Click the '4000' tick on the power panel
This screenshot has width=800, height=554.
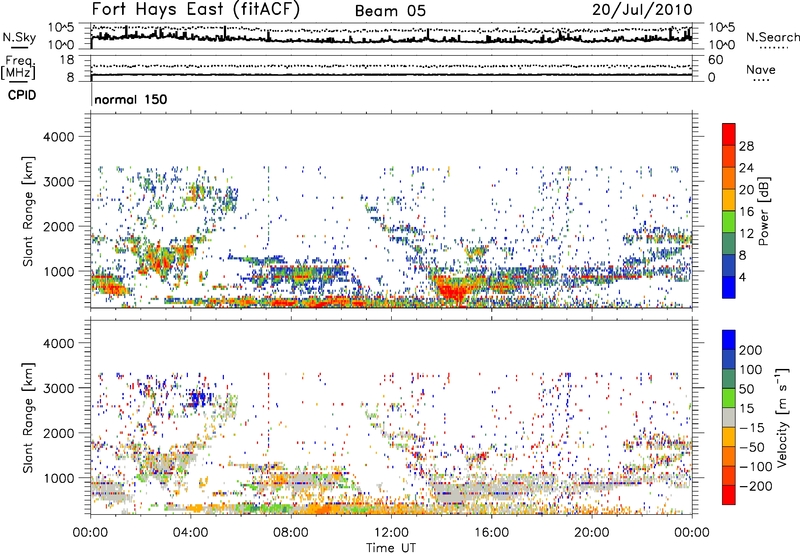click(59, 137)
